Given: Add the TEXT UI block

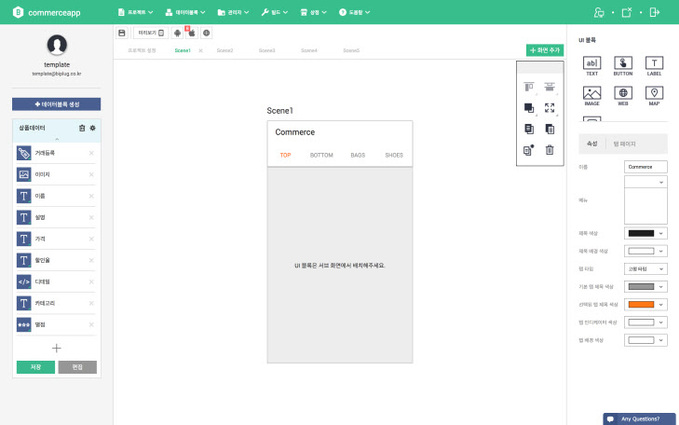Looking at the screenshot, I should coord(592,66).
